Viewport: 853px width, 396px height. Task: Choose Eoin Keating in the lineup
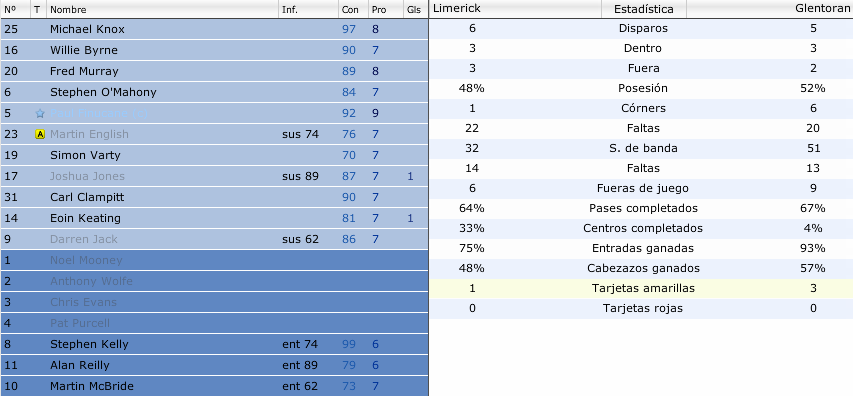pos(214,218)
